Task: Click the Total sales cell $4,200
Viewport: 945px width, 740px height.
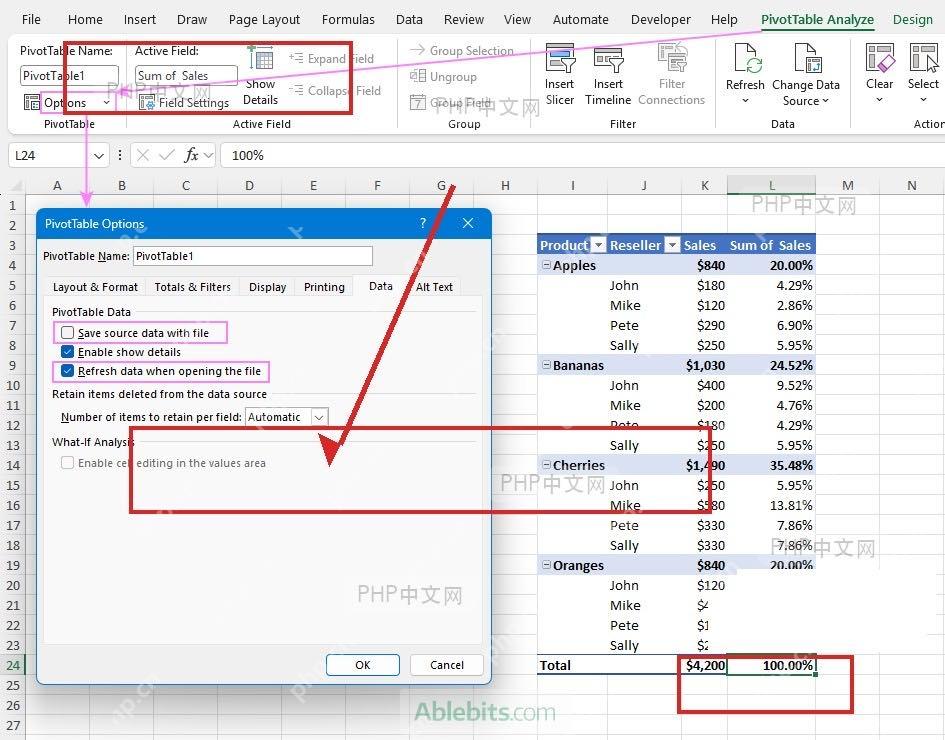Action: pyautogui.click(x=705, y=665)
